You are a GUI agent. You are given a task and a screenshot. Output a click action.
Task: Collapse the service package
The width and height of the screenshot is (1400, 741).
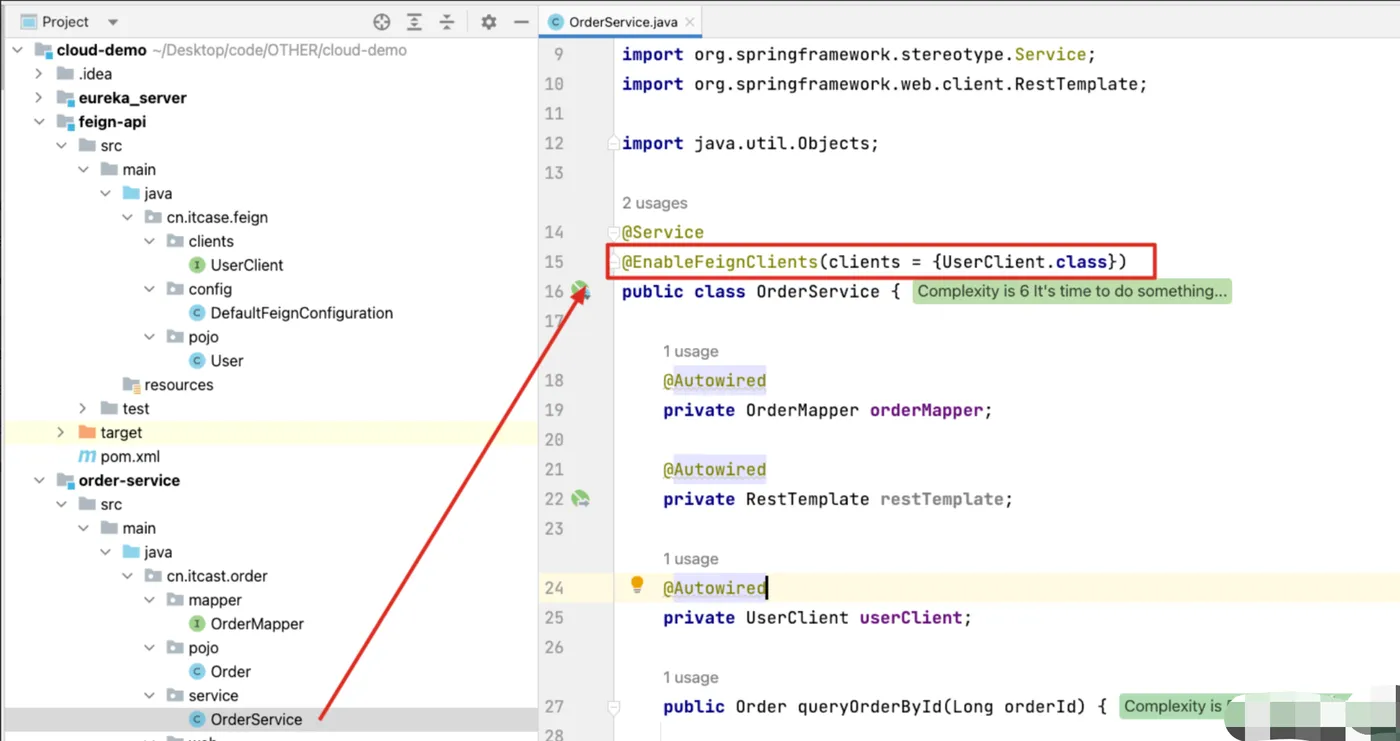tap(149, 695)
